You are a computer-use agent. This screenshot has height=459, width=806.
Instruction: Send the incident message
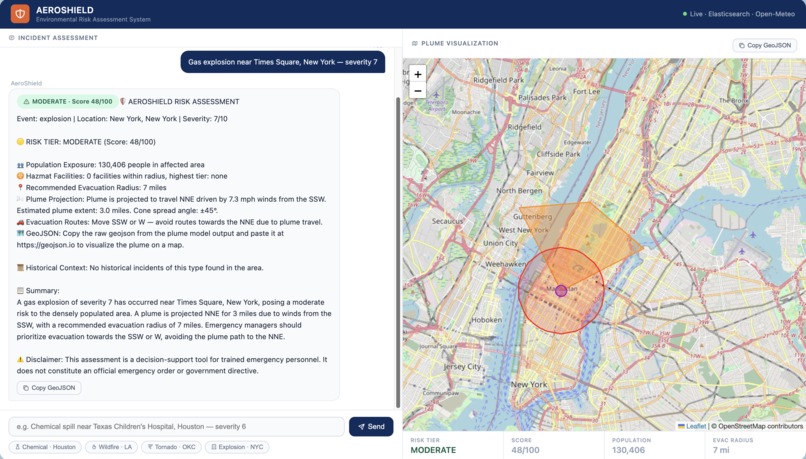pyautogui.click(x=371, y=426)
